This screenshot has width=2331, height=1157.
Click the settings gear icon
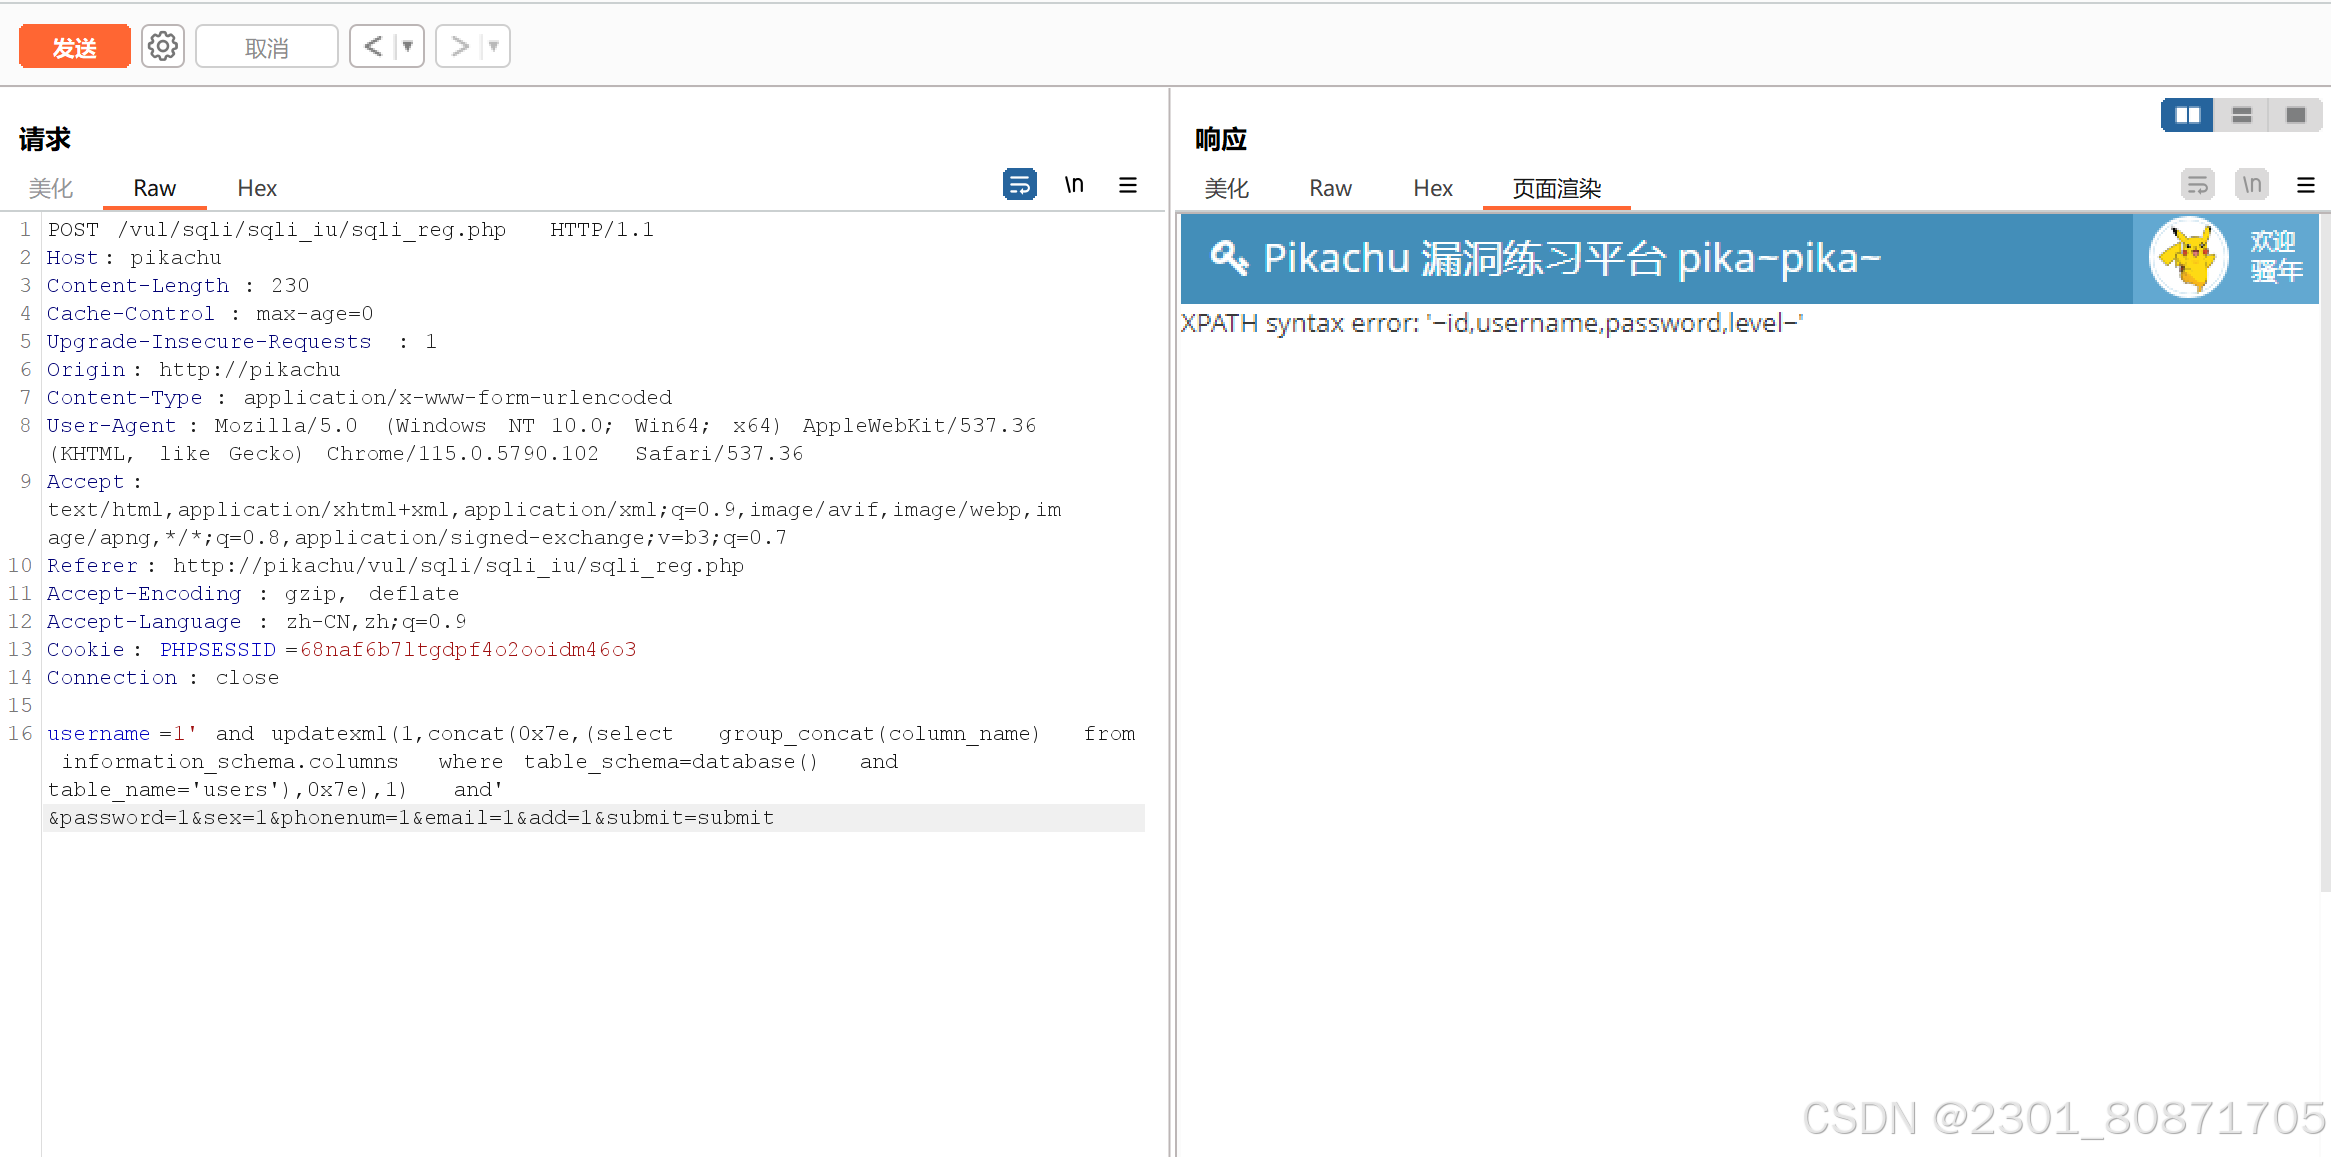coord(162,46)
